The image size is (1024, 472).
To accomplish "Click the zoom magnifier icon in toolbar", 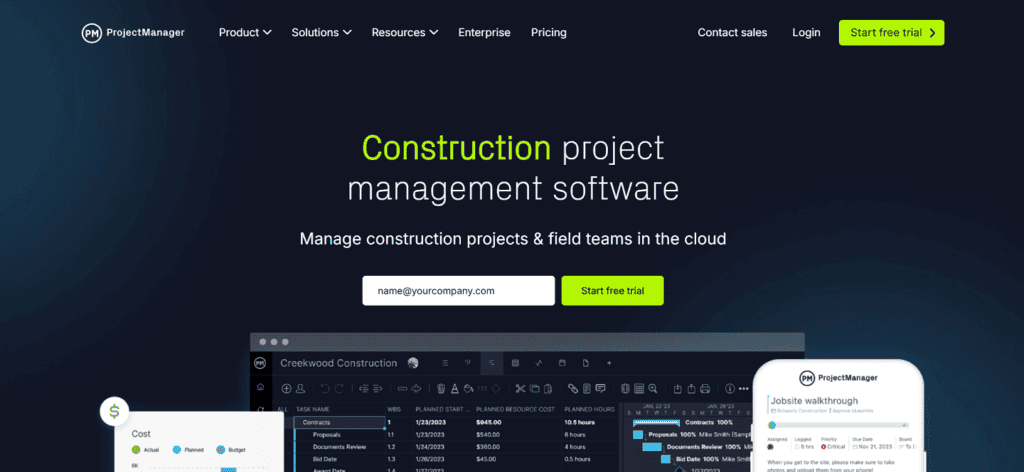I will click(x=652, y=388).
